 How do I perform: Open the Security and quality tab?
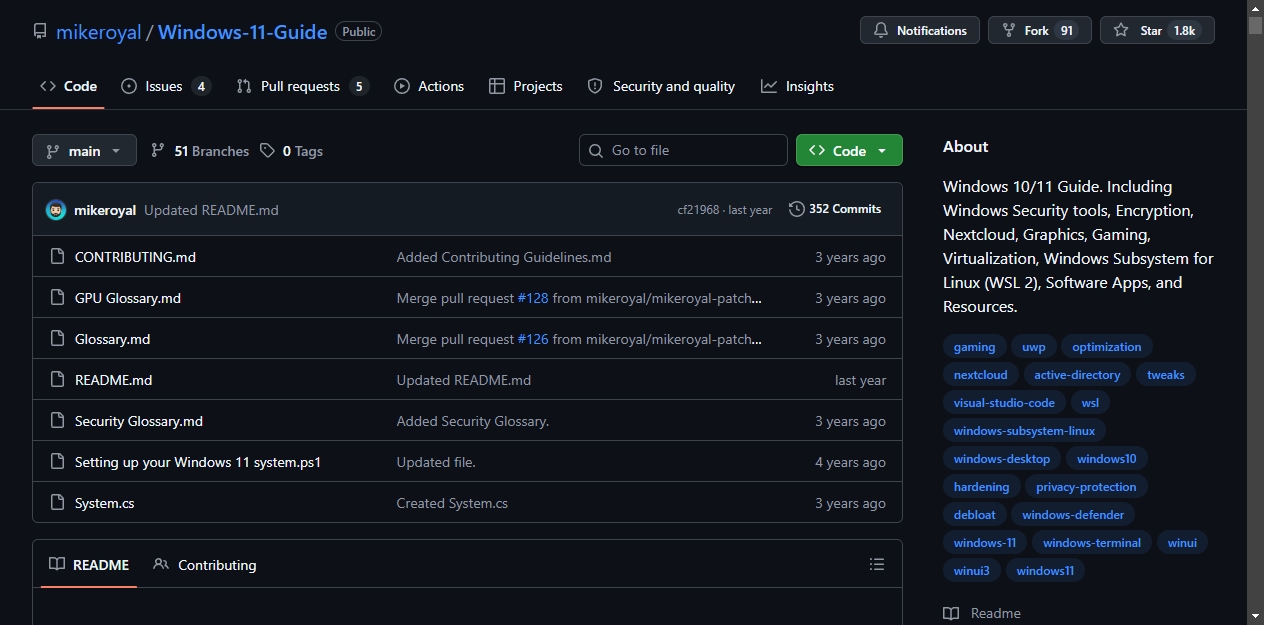[x=661, y=86]
